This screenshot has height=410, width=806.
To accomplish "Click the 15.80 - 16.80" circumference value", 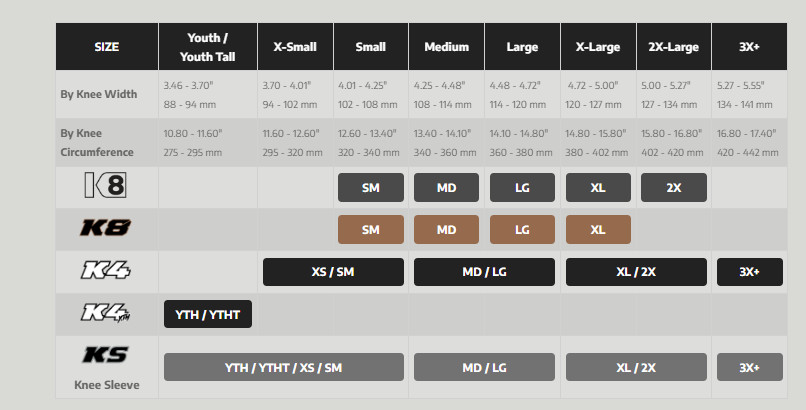I will (671, 133).
